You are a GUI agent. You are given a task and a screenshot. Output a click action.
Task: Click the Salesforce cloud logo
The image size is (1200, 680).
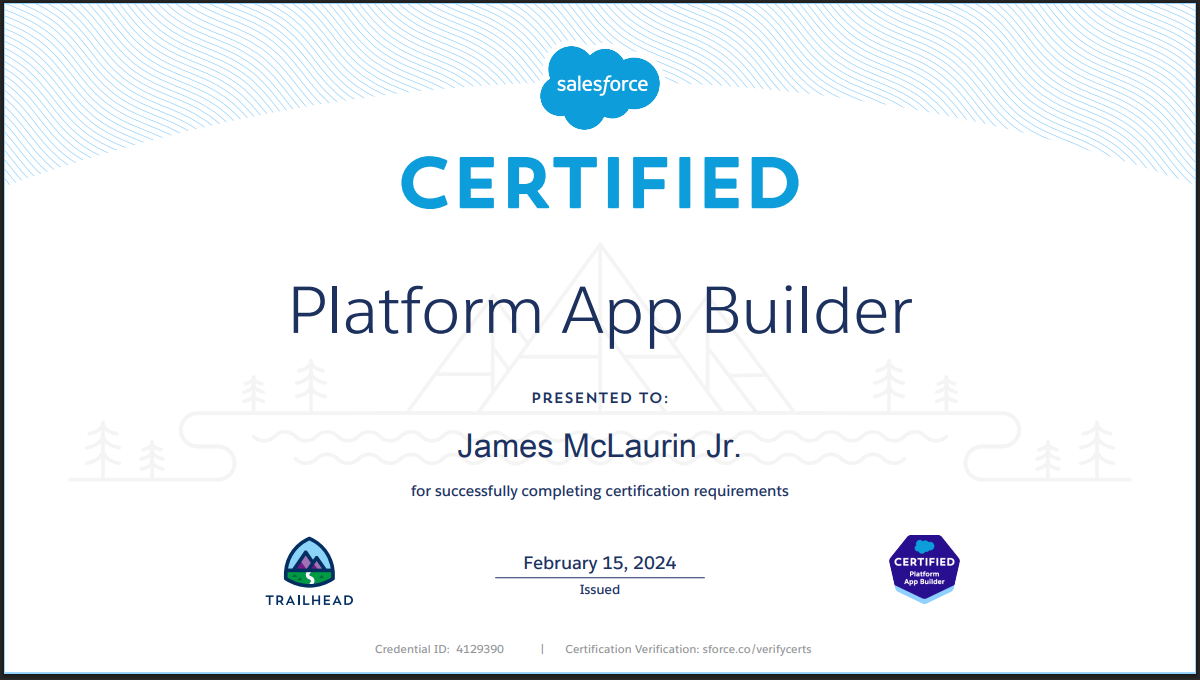click(600, 86)
